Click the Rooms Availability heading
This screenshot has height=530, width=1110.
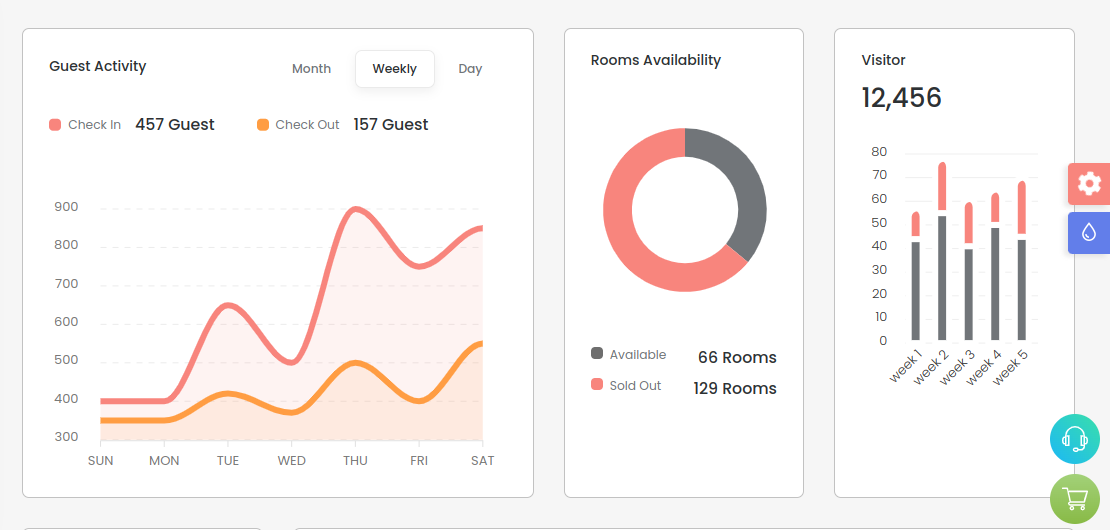(x=655, y=60)
